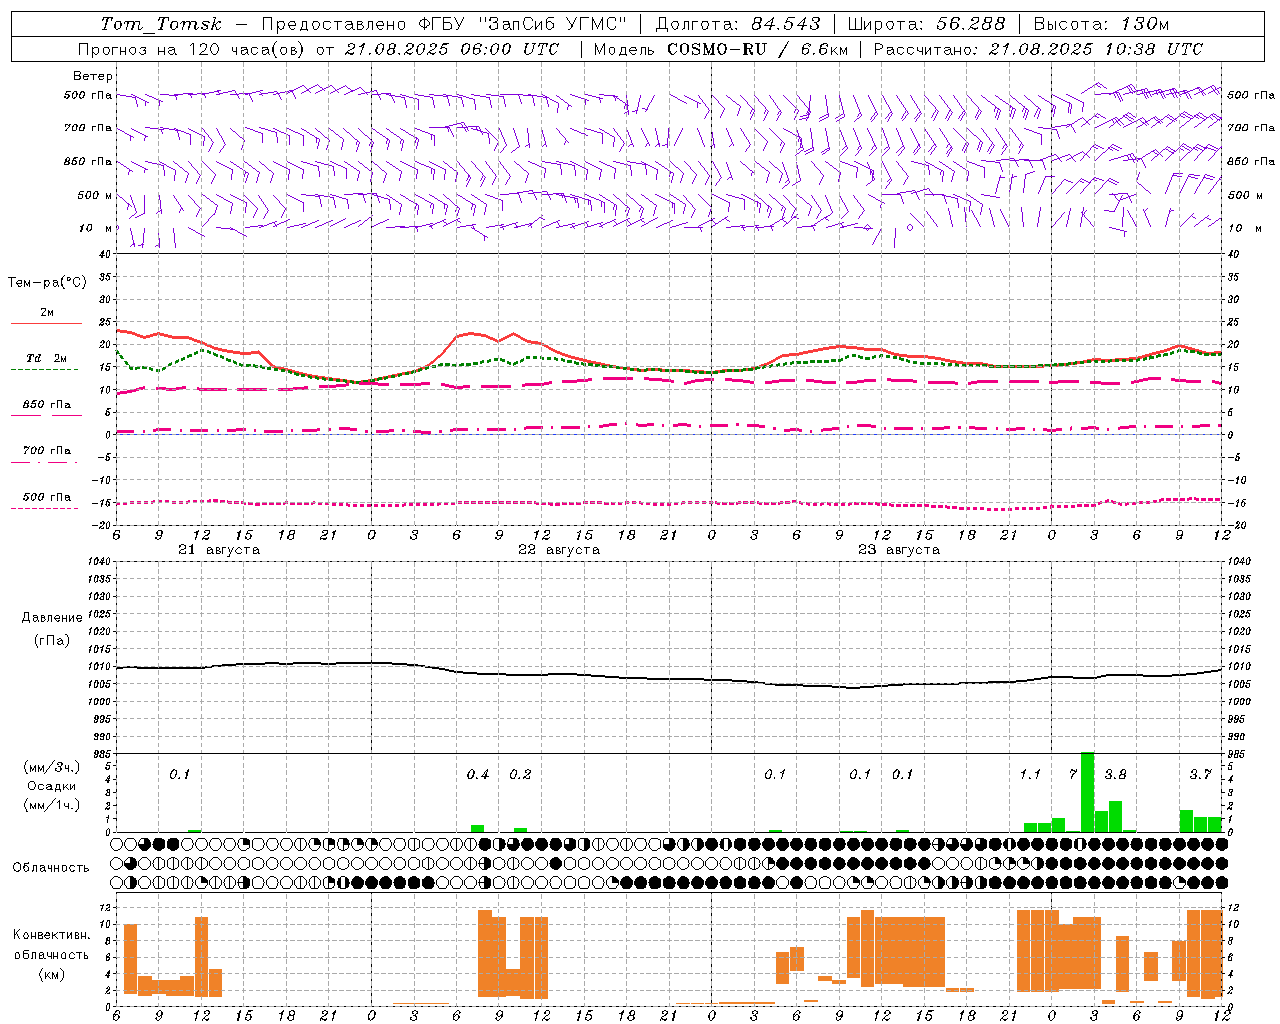Click the 21 августа date label

219,550
